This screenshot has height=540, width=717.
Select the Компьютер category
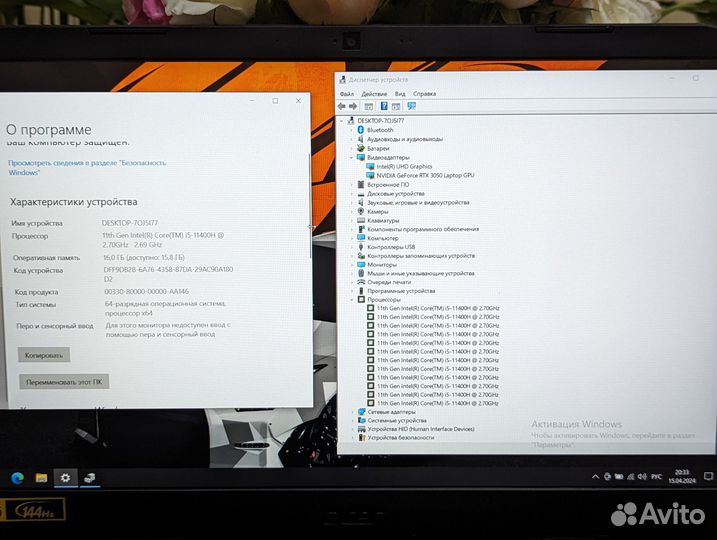point(383,238)
